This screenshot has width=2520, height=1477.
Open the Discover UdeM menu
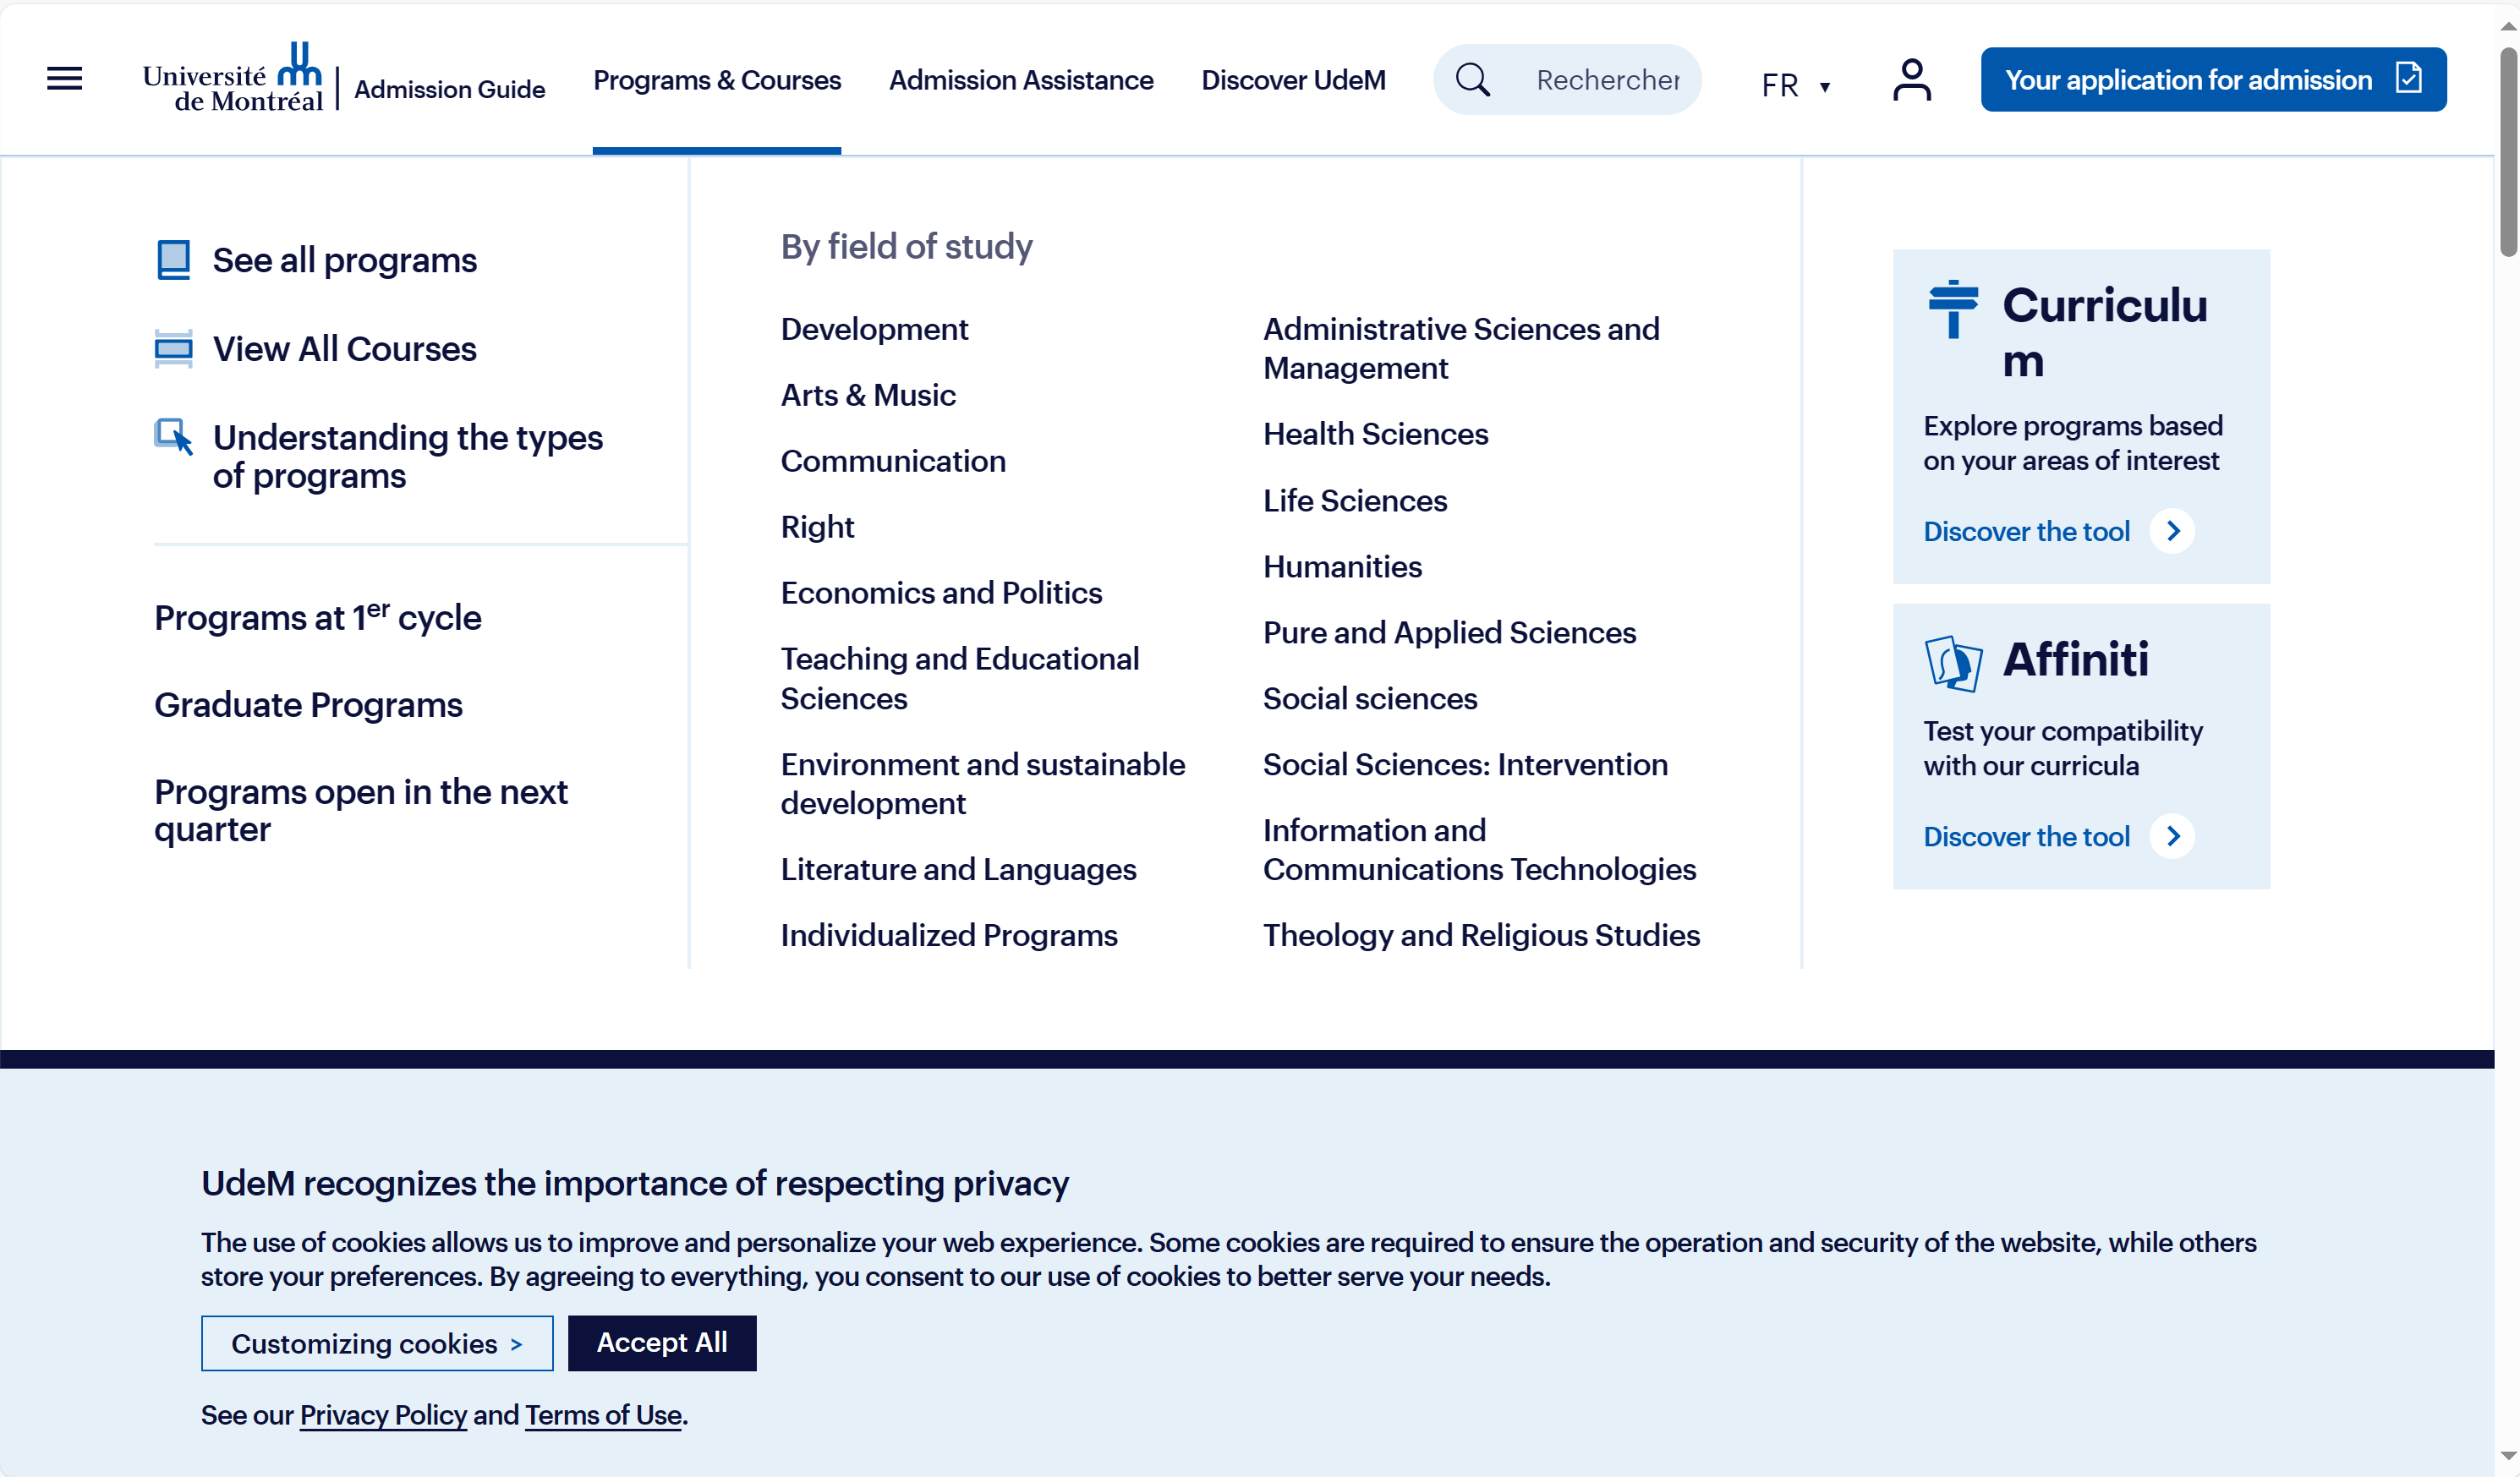(1293, 80)
